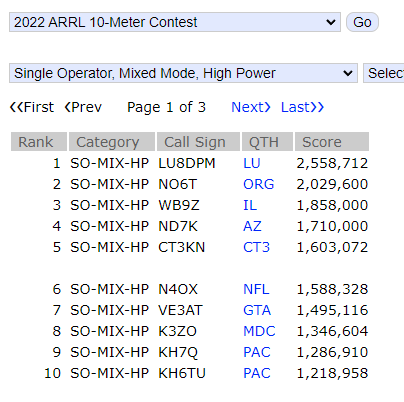The height and width of the screenshot is (402, 404).
Task: Open the GTA QTH link
Action: [x=257, y=310]
